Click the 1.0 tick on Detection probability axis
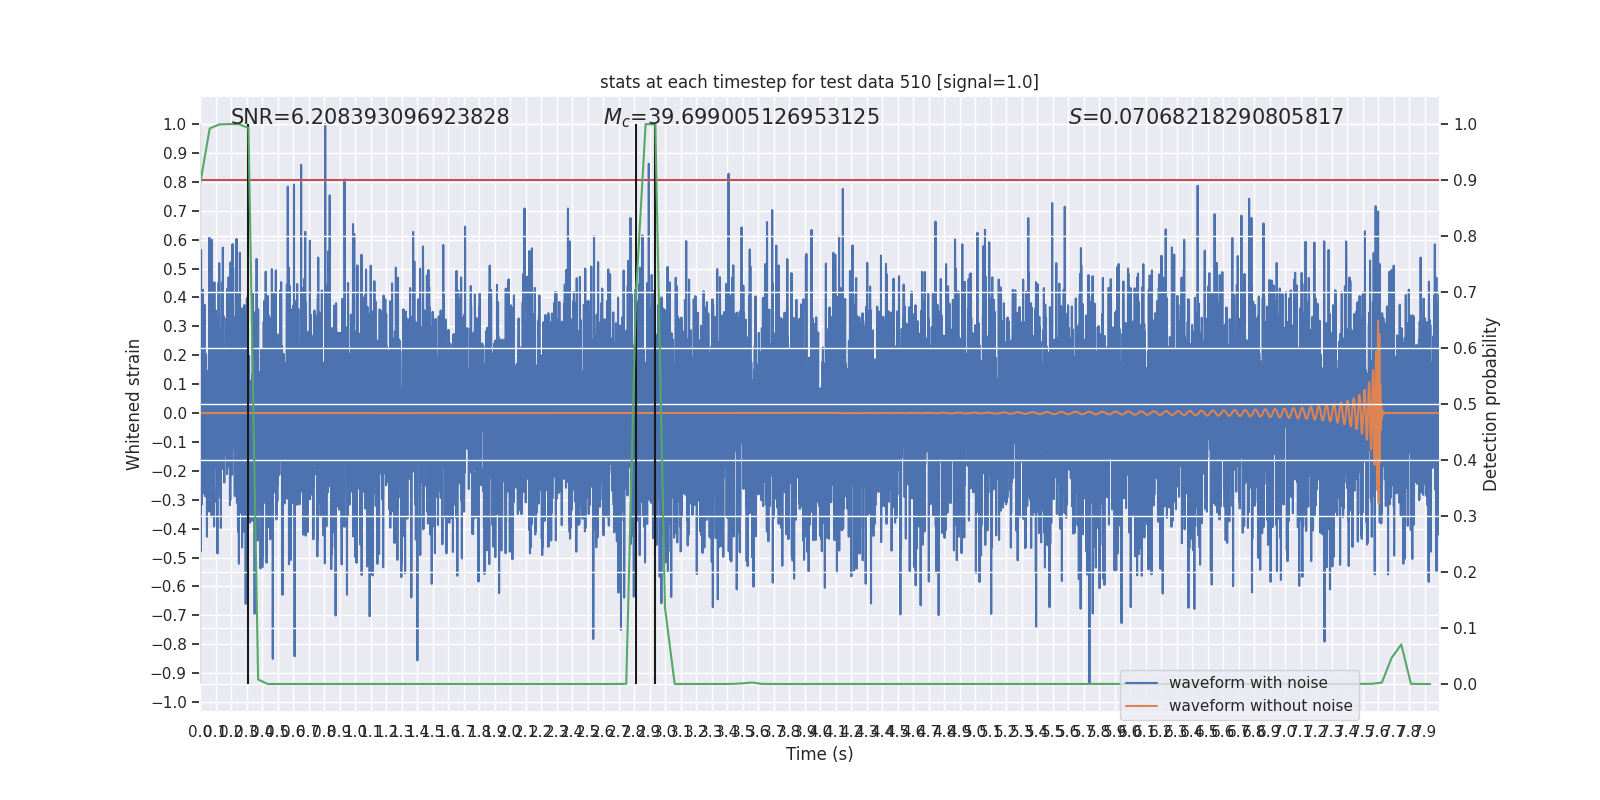The image size is (1600, 800). pyautogui.click(x=1465, y=125)
